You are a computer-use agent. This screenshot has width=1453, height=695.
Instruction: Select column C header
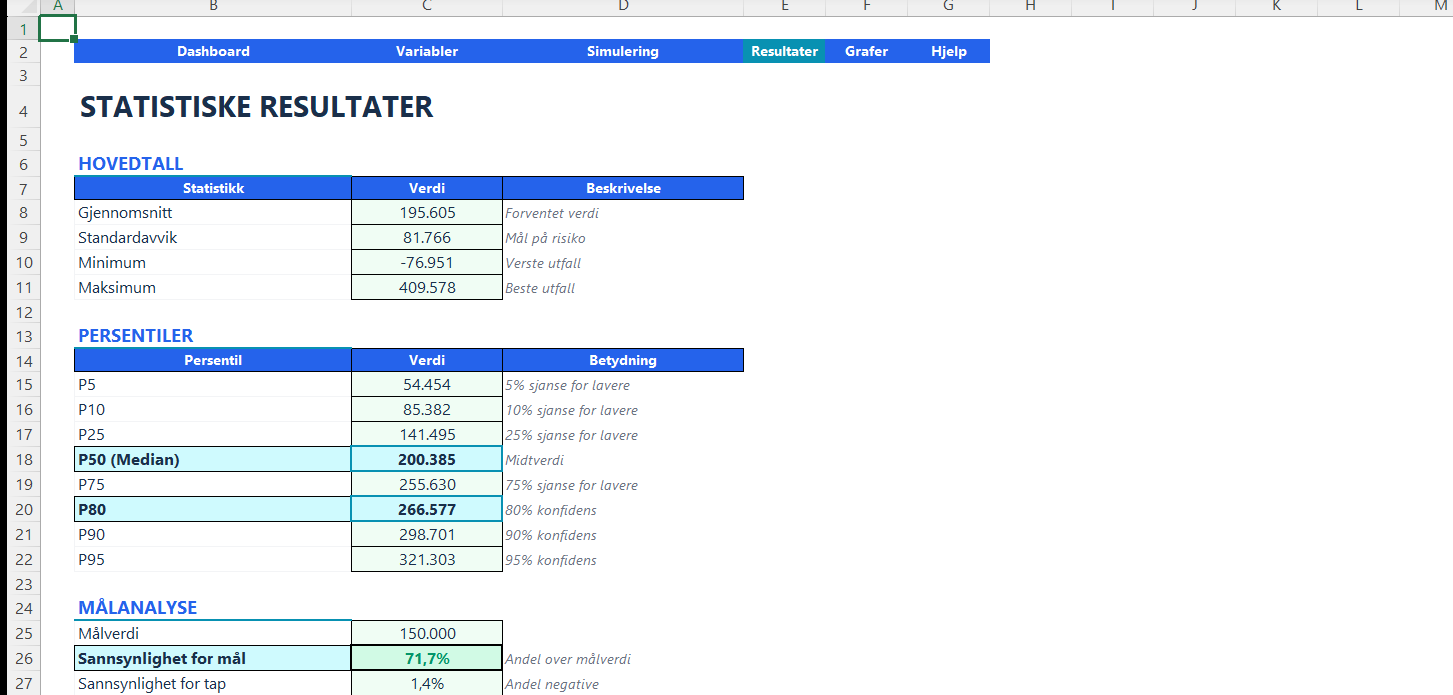coord(427,8)
